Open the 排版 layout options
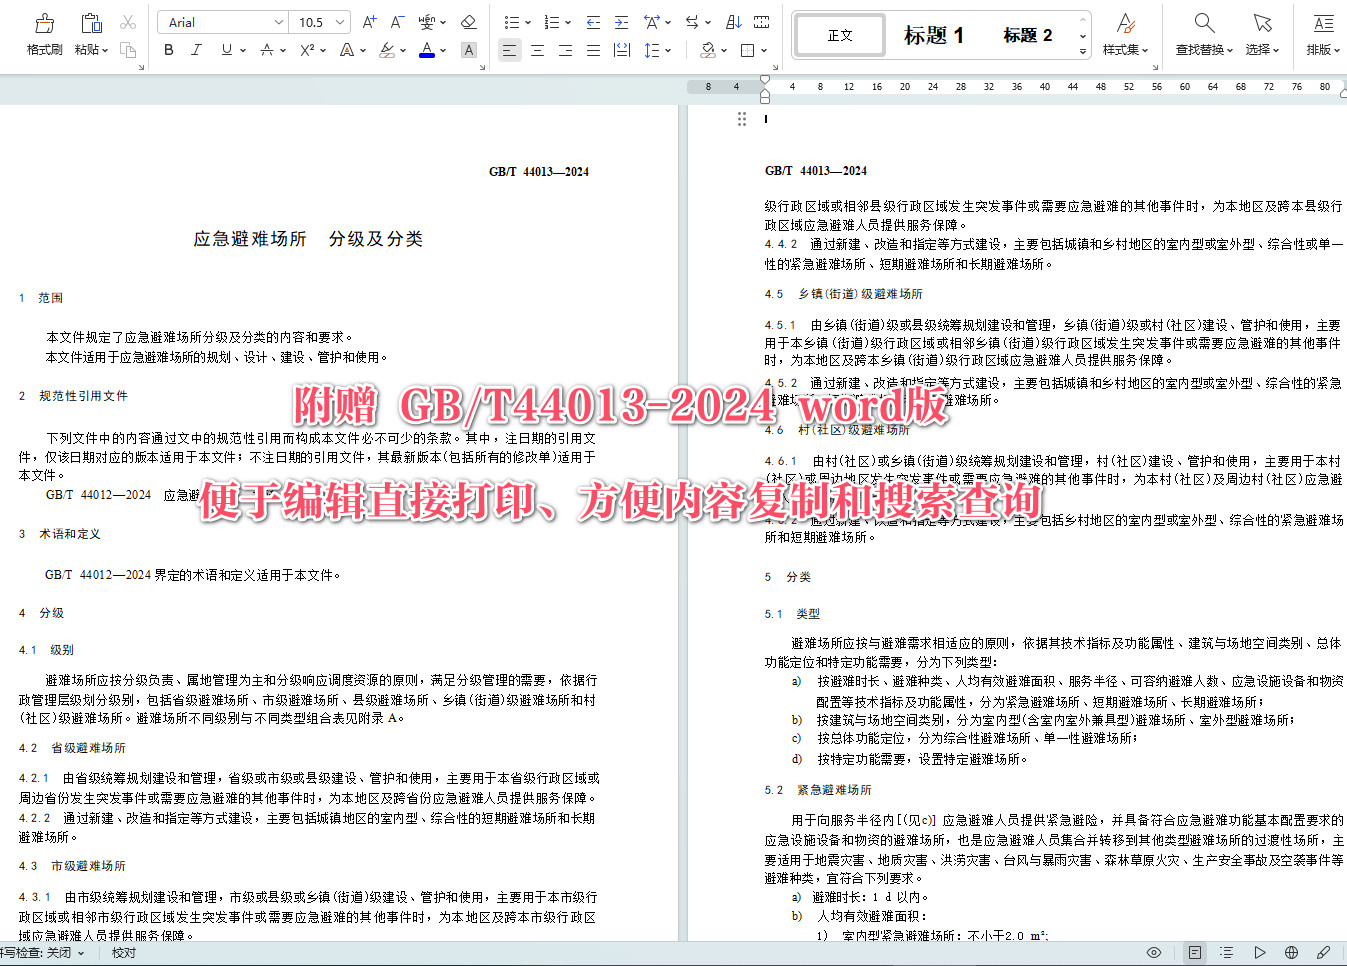 (1322, 36)
